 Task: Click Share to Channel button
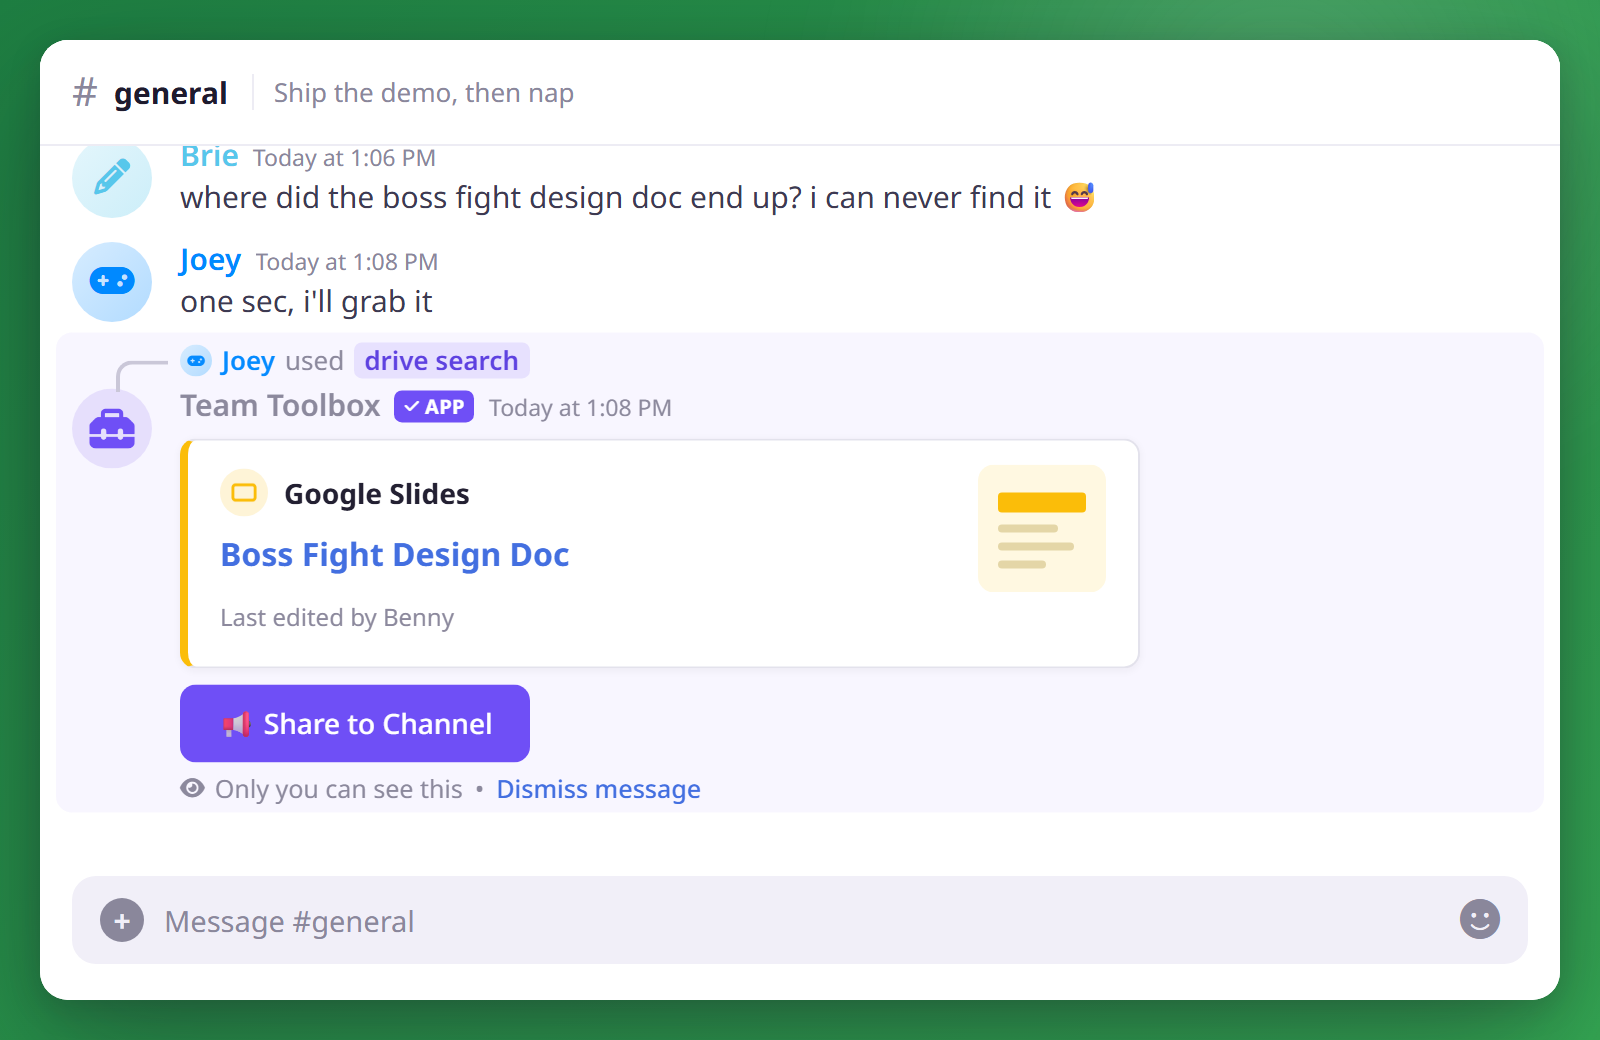pos(355,723)
